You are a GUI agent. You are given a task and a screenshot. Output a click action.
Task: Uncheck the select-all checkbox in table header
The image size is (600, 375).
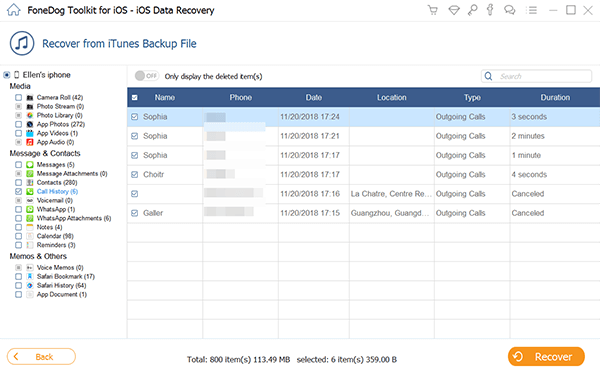135,98
